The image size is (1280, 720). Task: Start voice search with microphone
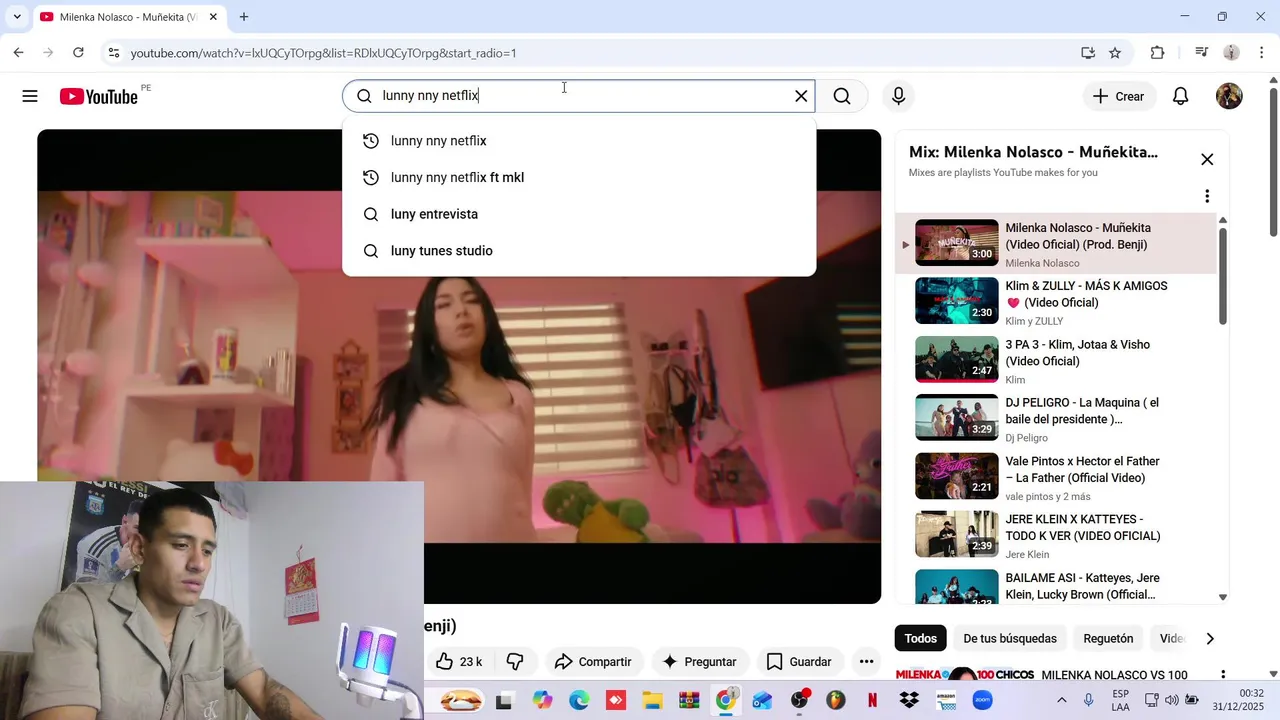898,96
